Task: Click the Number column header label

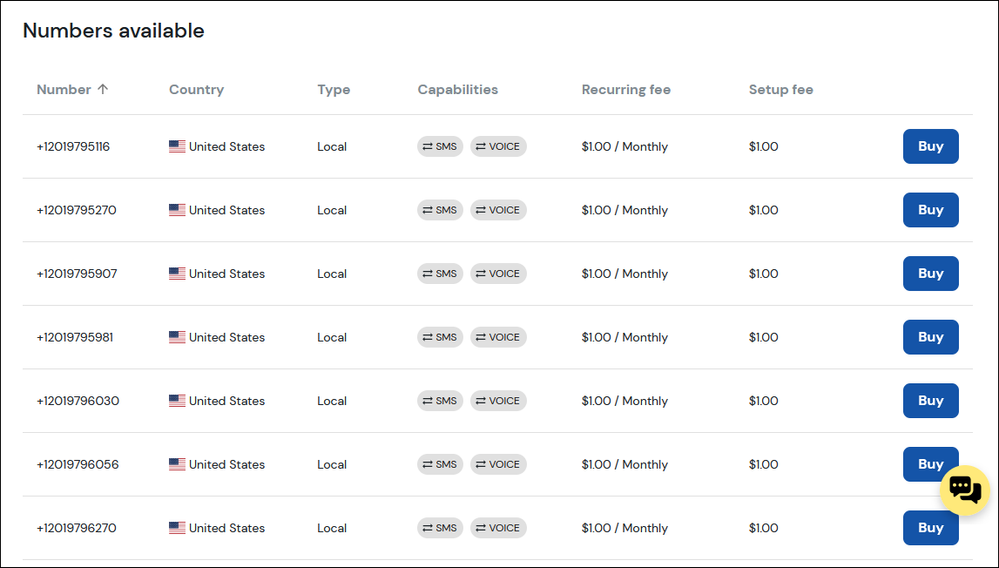Action: 64,90
